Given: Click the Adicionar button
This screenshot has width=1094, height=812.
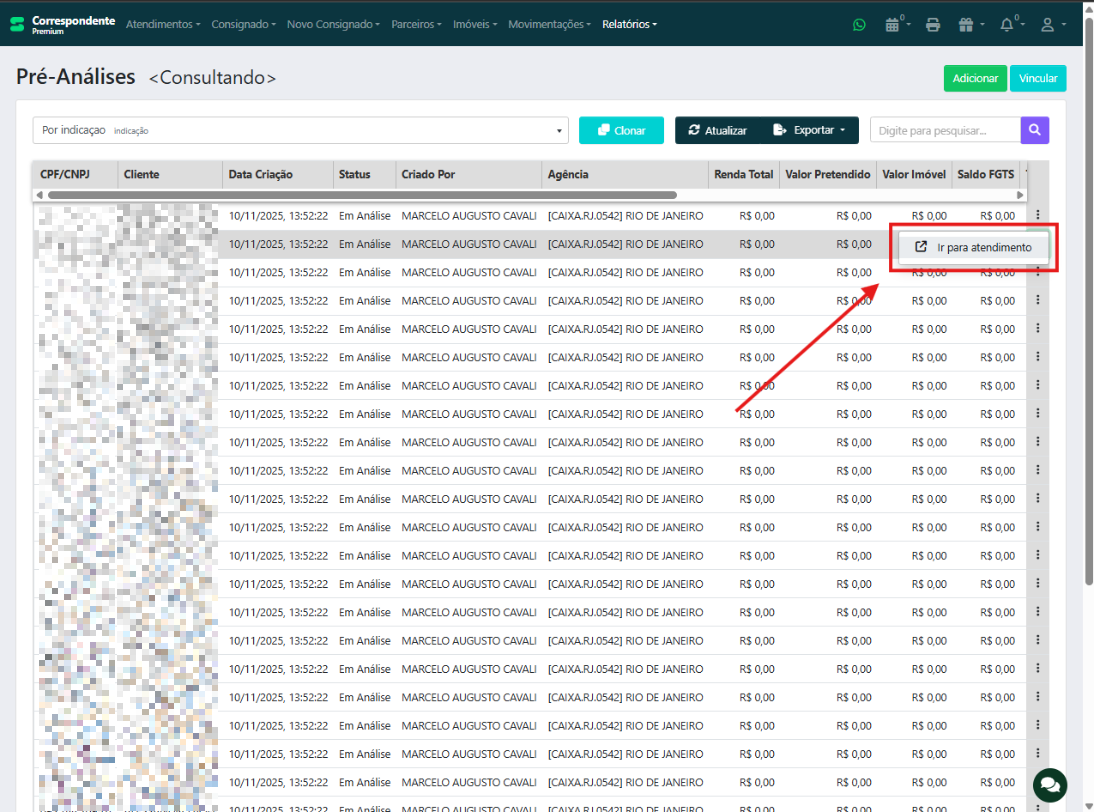Looking at the screenshot, I should (x=974, y=78).
